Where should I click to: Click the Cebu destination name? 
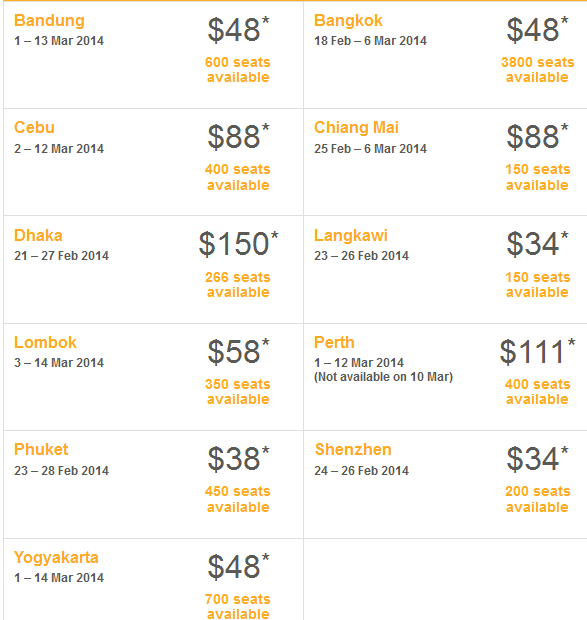point(34,128)
